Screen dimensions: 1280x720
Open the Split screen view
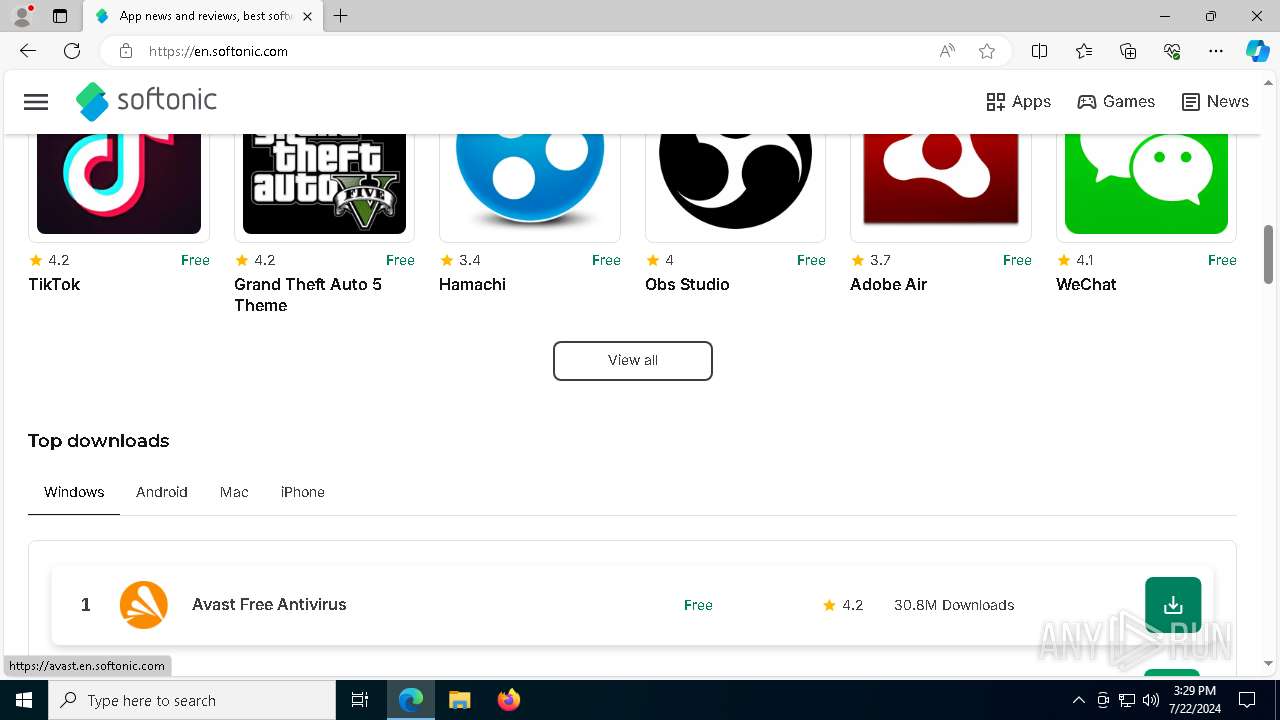(1039, 51)
